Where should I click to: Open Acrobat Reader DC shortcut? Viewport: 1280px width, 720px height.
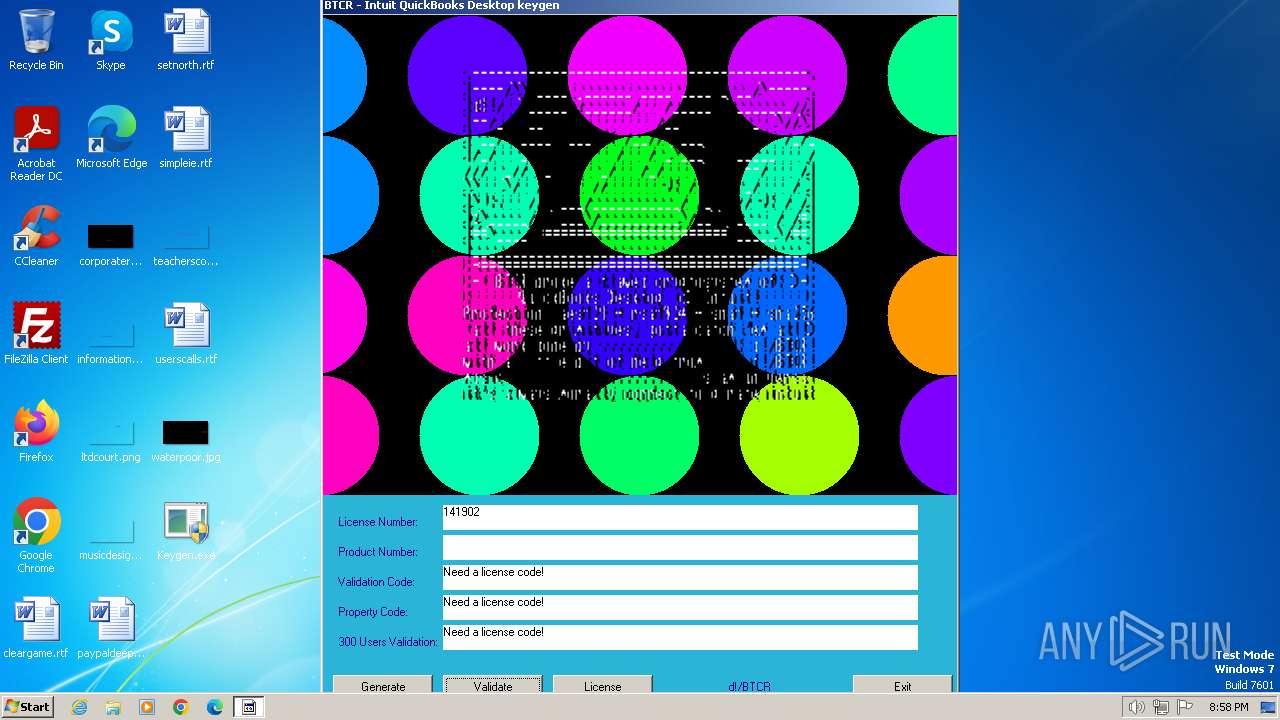[36, 143]
